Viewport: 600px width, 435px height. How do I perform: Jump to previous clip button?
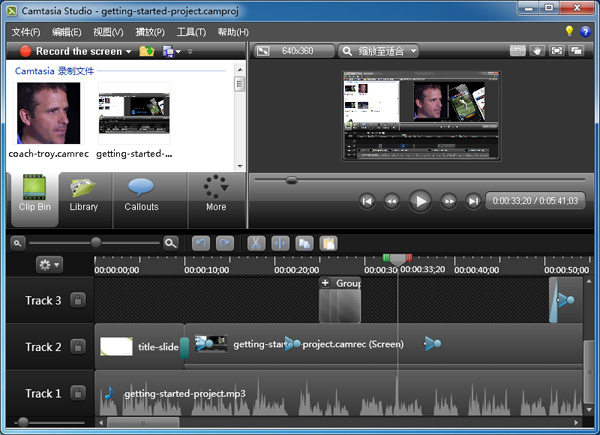367,201
